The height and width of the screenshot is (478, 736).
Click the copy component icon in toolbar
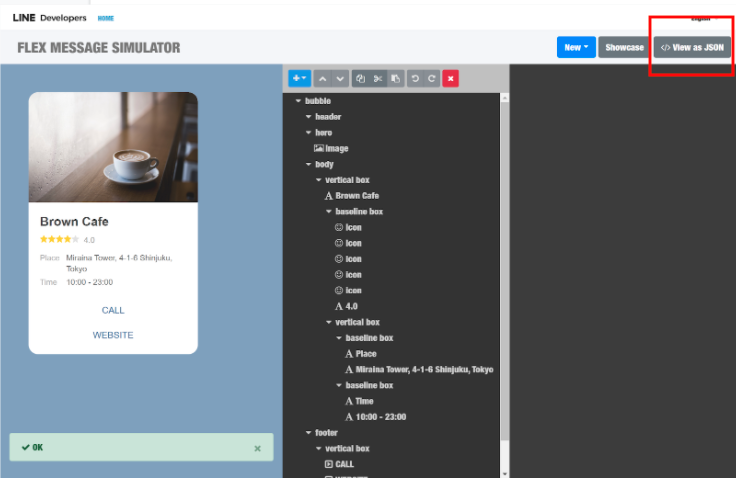(x=361, y=78)
